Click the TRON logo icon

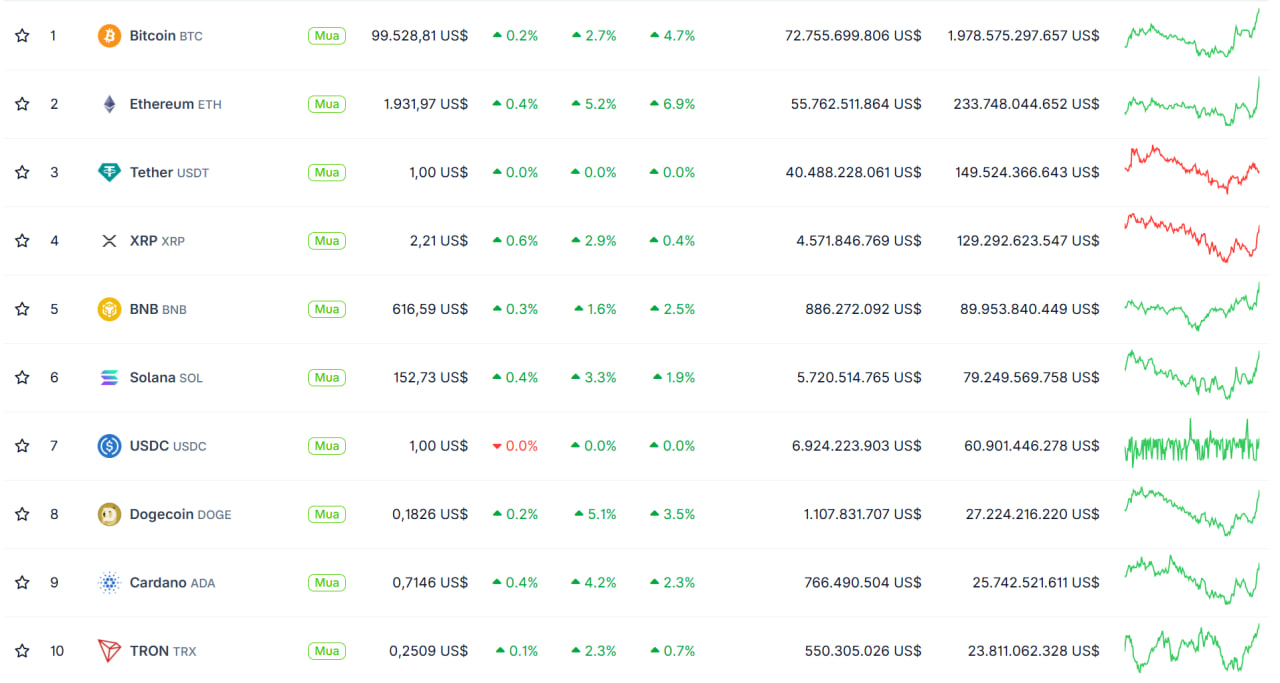click(x=109, y=651)
